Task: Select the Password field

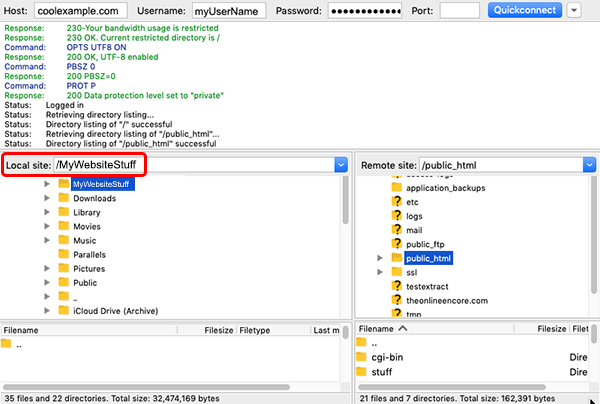Action: (365, 11)
